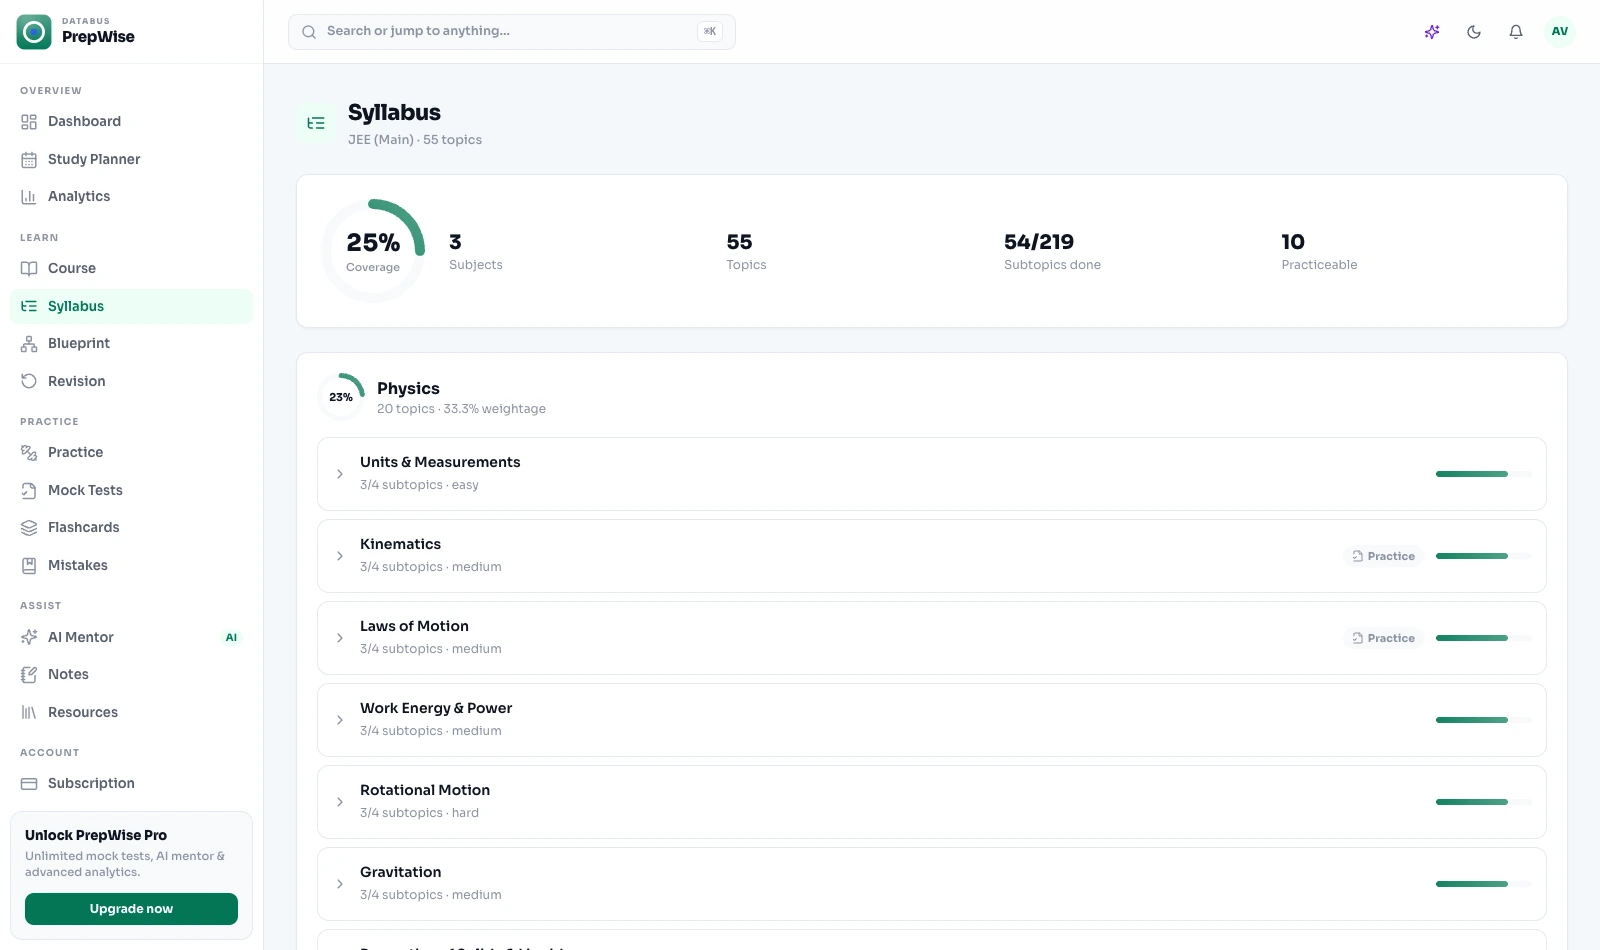
Task: Open the Dashboard page
Action: click(131, 122)
